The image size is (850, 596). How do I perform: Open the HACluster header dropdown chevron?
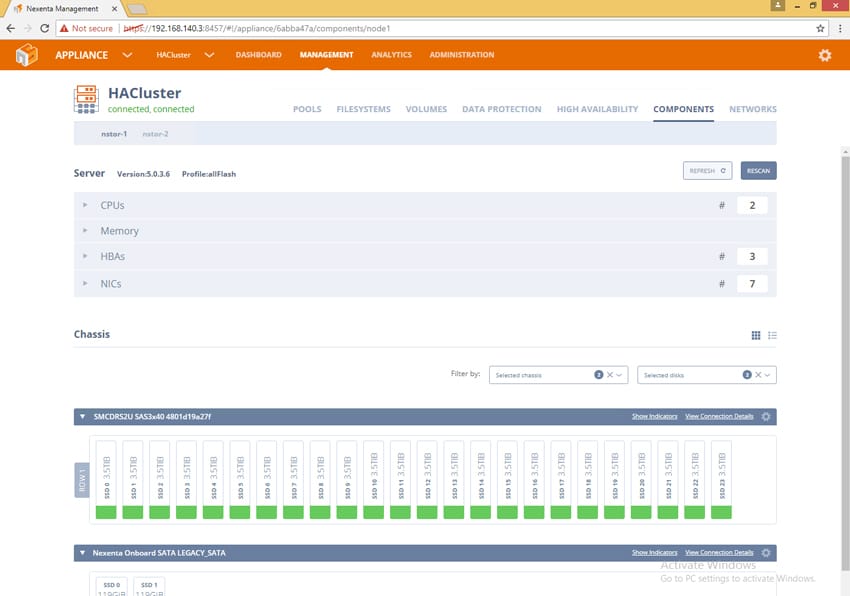(x=209, y=55)
